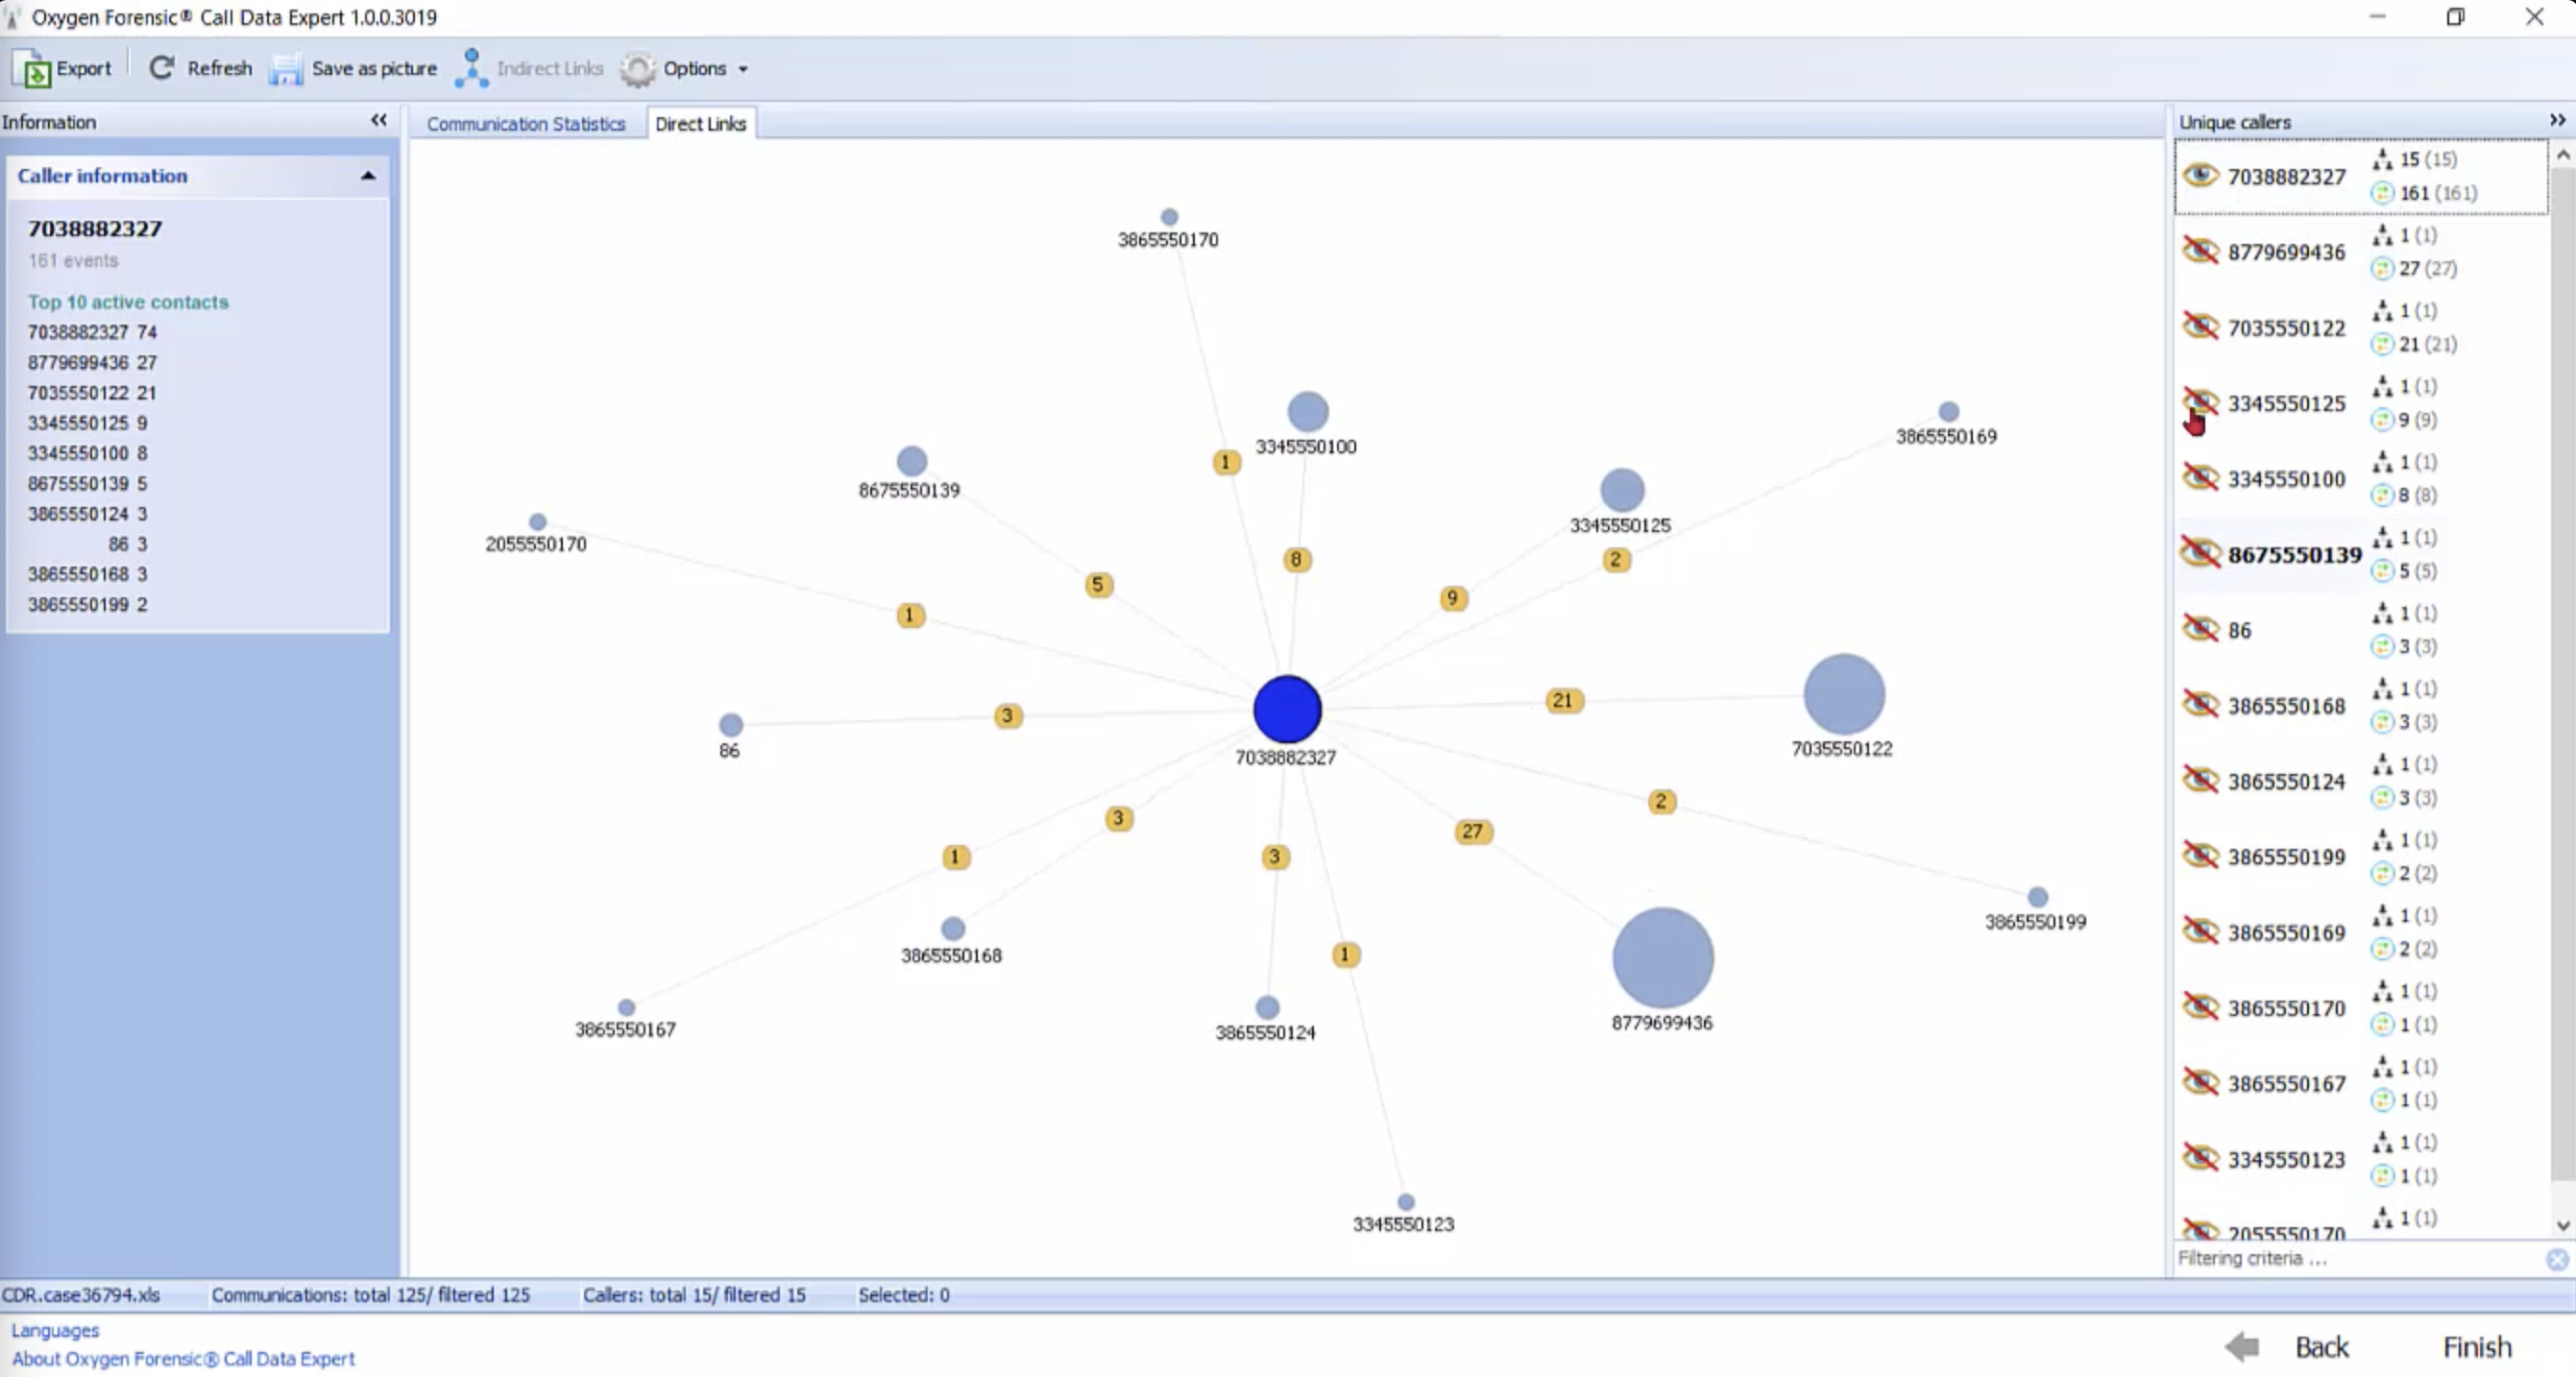Collapse the Information panel with double chevron
The image size is (2576, 1377).
(x=379, y=120)
